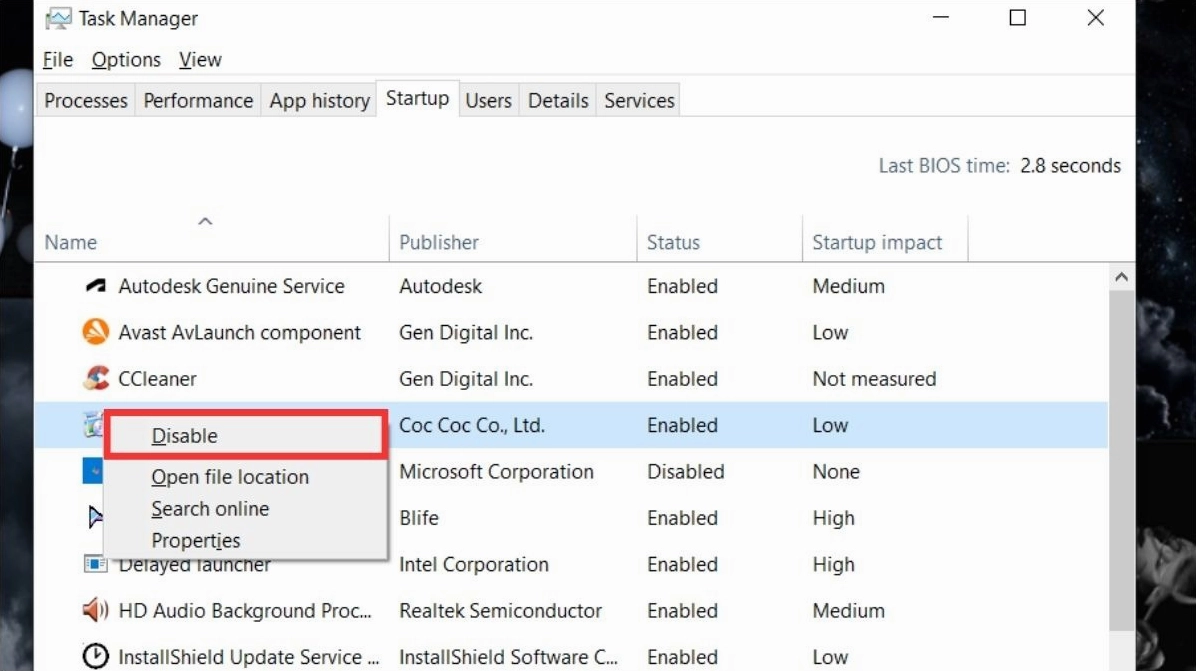Click the scrollbar up arrow

point(1121,274)
